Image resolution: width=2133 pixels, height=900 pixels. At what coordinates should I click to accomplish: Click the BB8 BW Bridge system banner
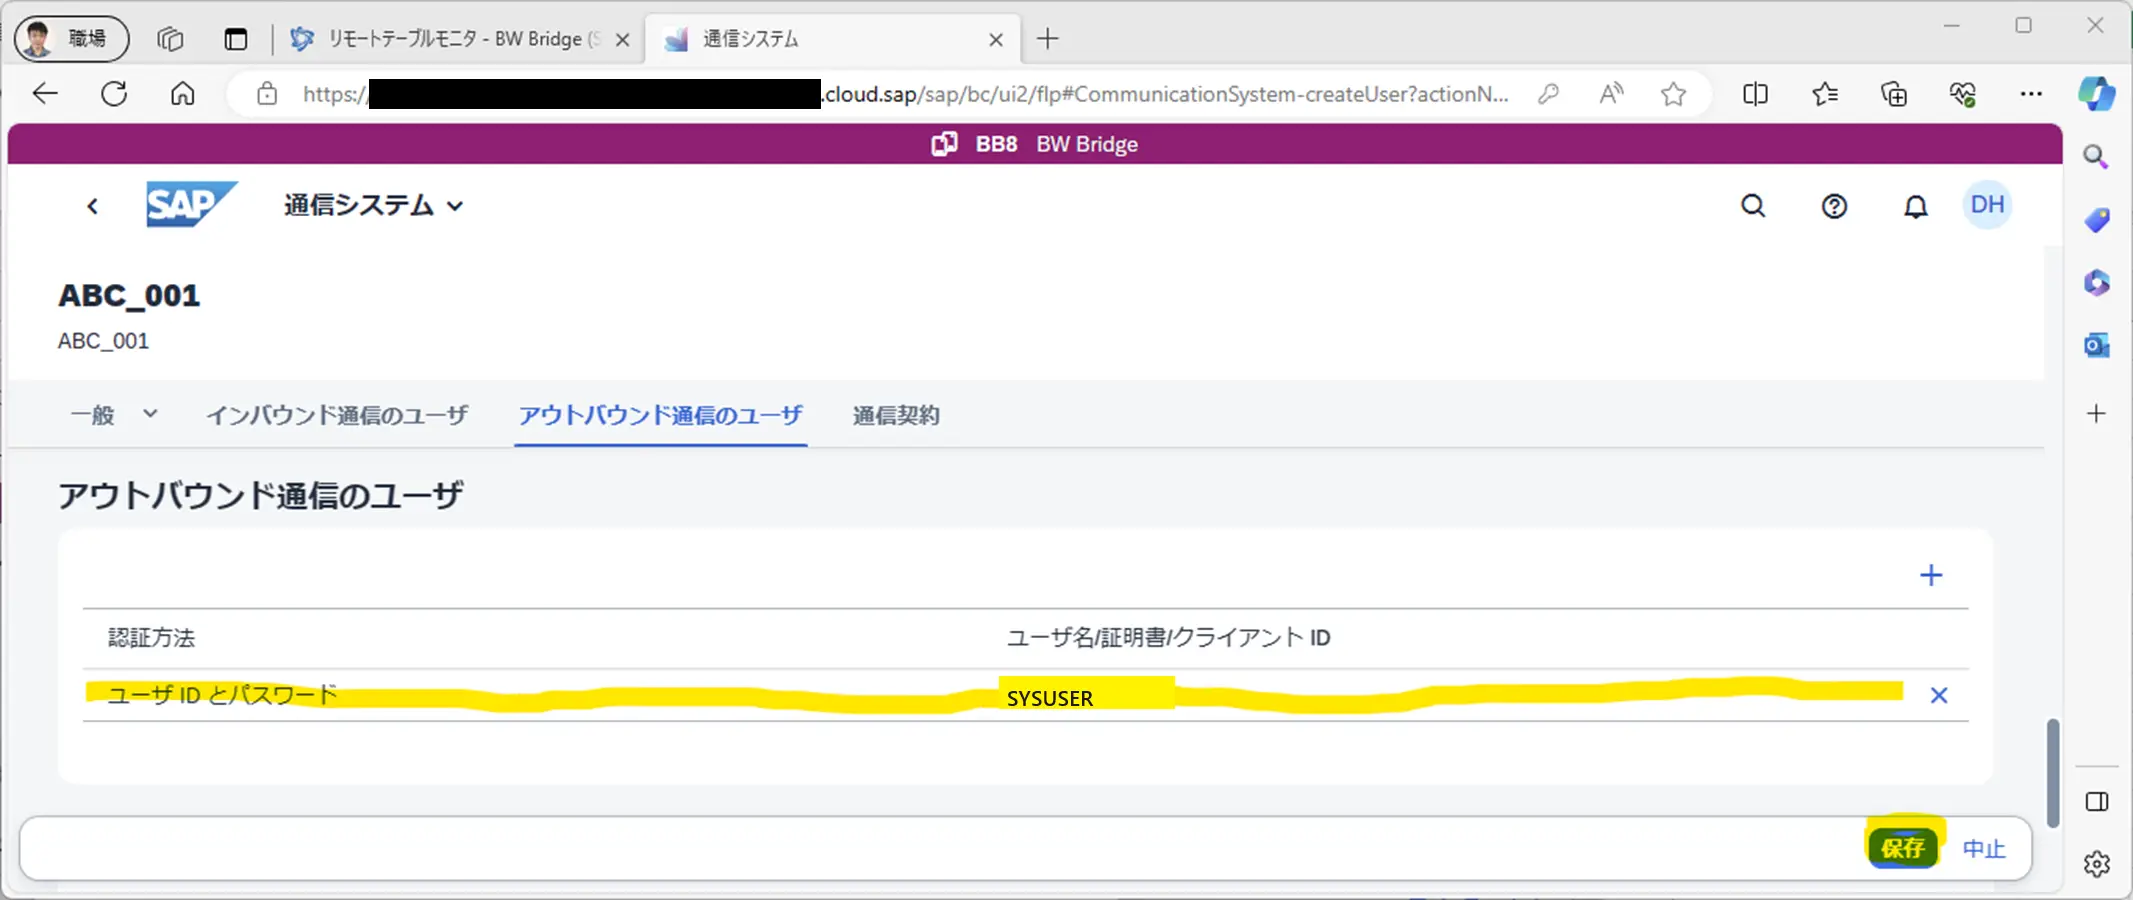coord(1035,144)
